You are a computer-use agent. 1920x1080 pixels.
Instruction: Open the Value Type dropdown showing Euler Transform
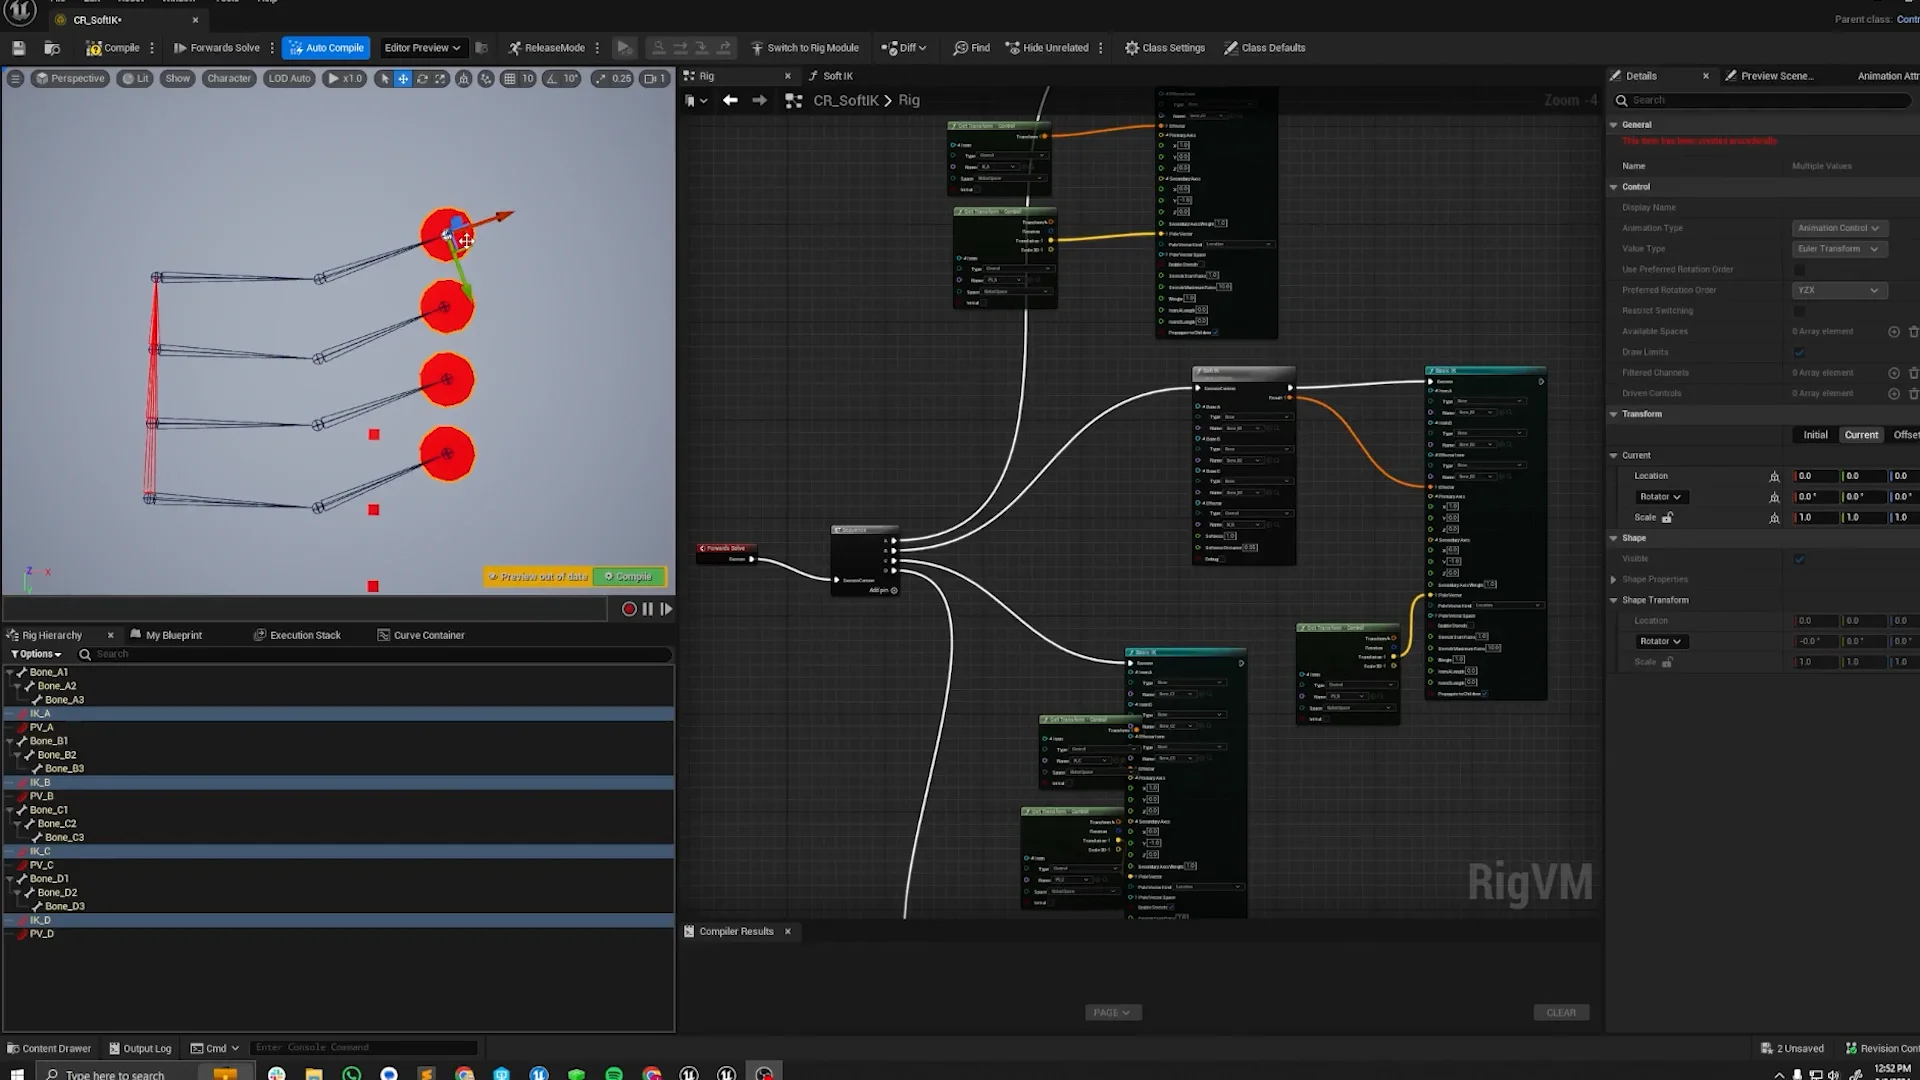coord(1838,249)
